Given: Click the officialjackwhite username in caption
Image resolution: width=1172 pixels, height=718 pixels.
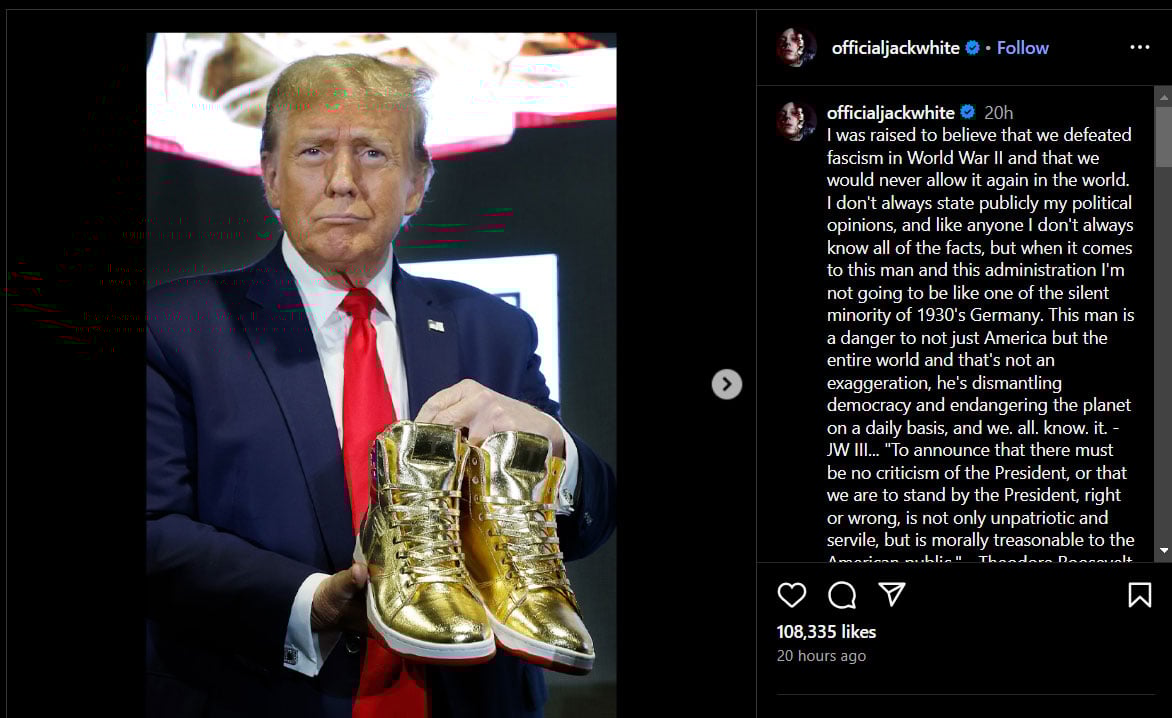Looking at the screenshot, I should point(890,113).
